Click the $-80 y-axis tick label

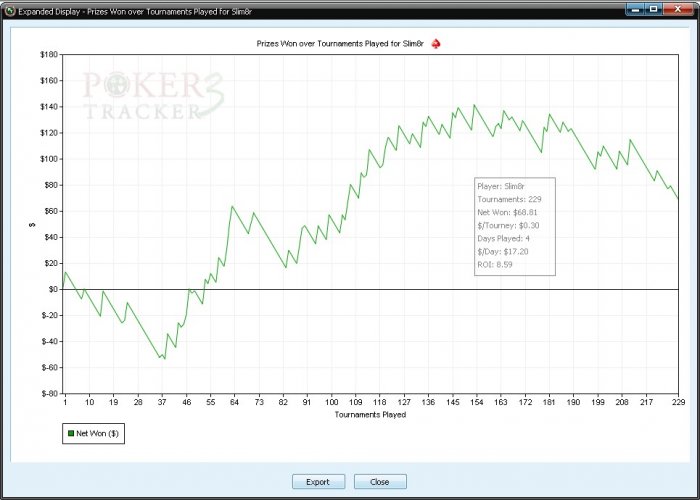(49, 393)
